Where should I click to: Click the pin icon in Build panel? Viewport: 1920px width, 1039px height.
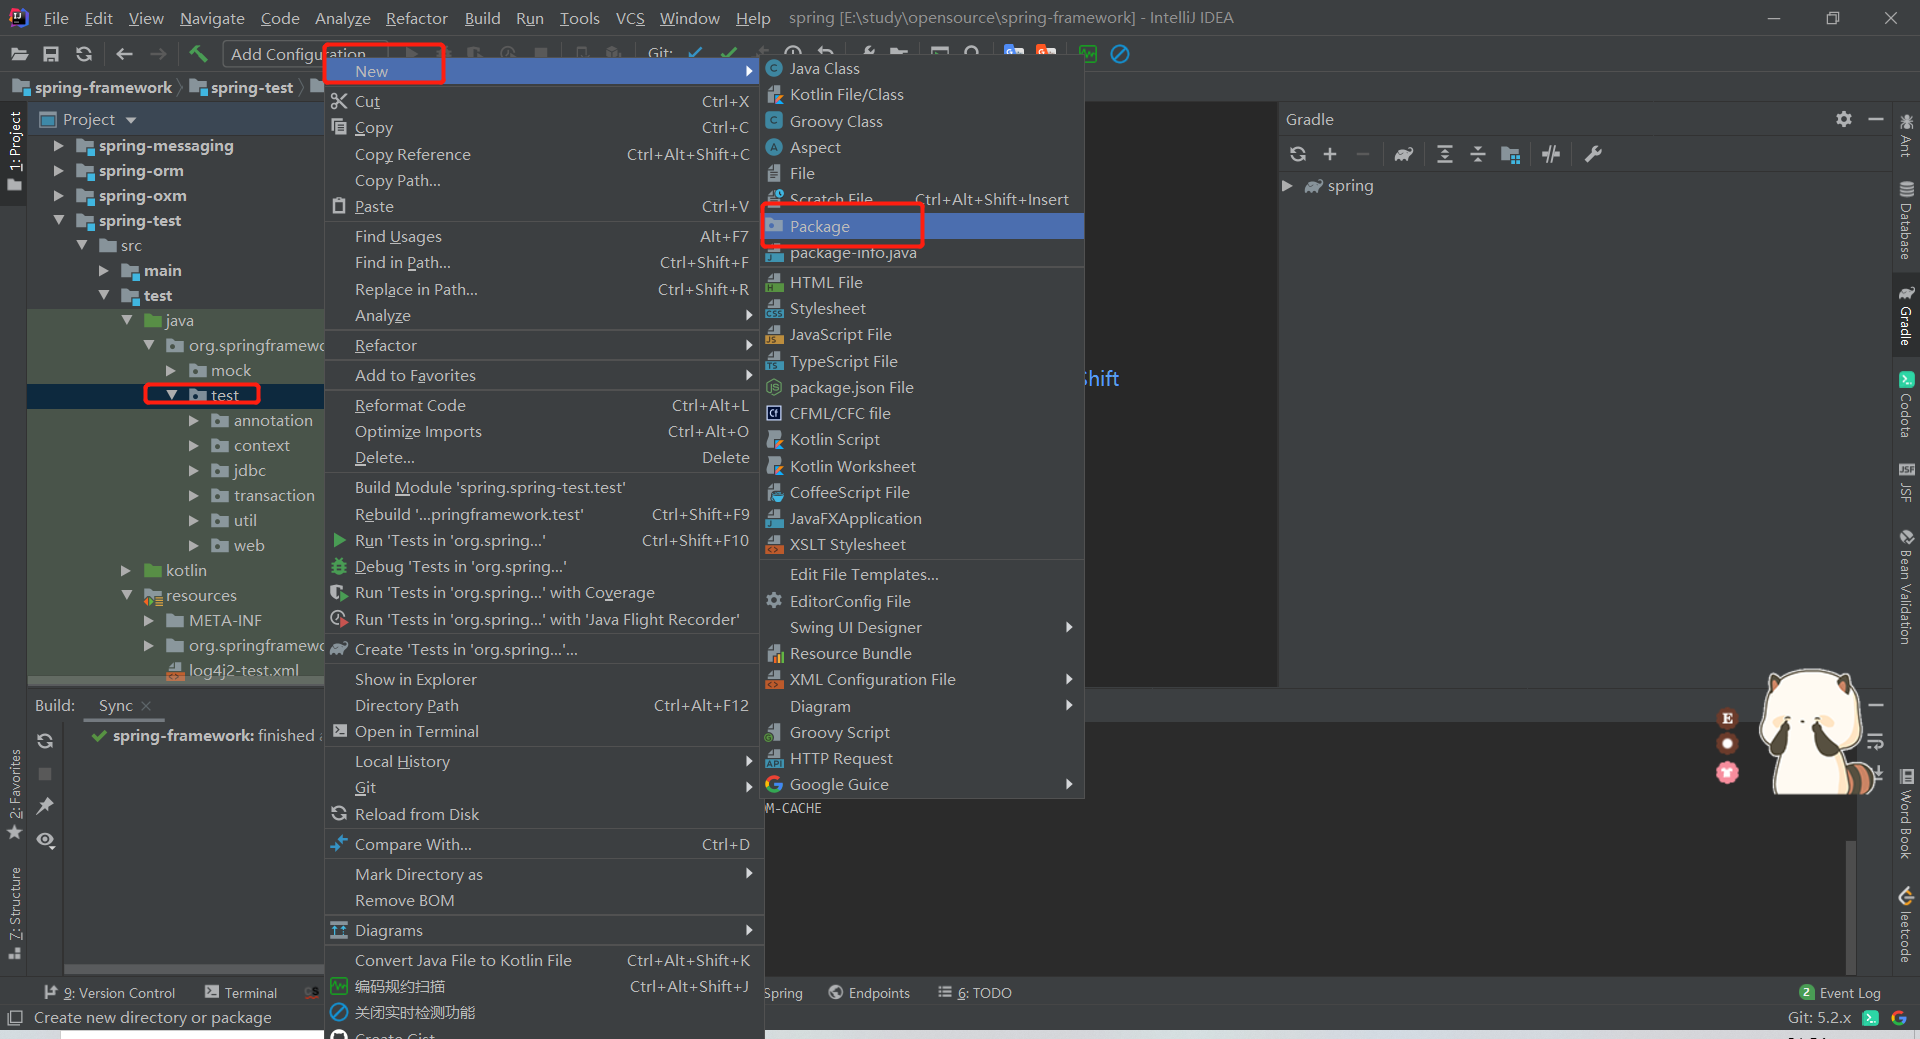point(45,806)
